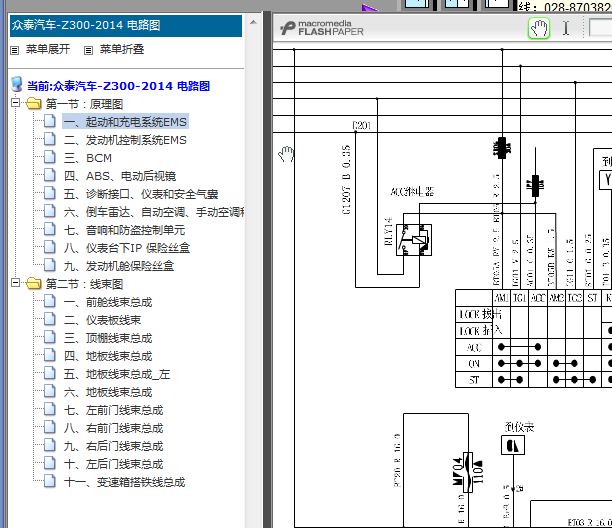Screen dimensions: 612x528
Task: Click the FlashPaper toolbar input box
Action: (x=600, y=28)
